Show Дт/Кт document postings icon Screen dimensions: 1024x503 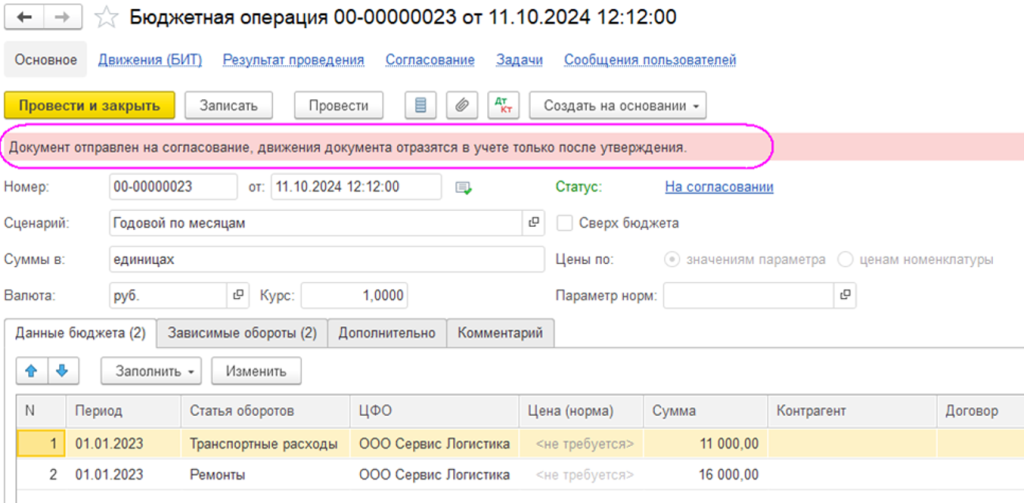coord(502,105)
